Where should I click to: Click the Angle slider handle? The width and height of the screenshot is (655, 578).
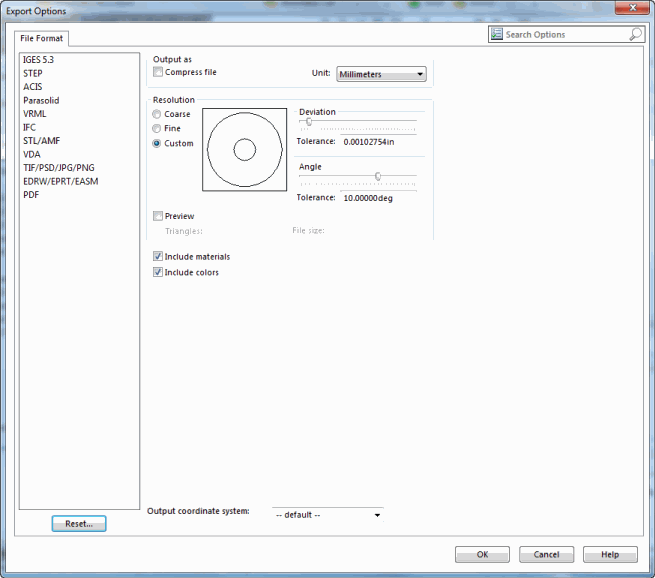tap(378, 176)
